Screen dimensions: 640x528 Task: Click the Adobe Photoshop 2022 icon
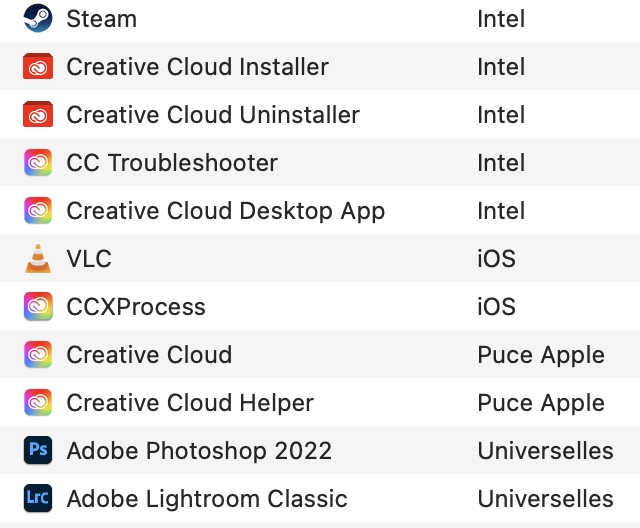pos(38,451)
